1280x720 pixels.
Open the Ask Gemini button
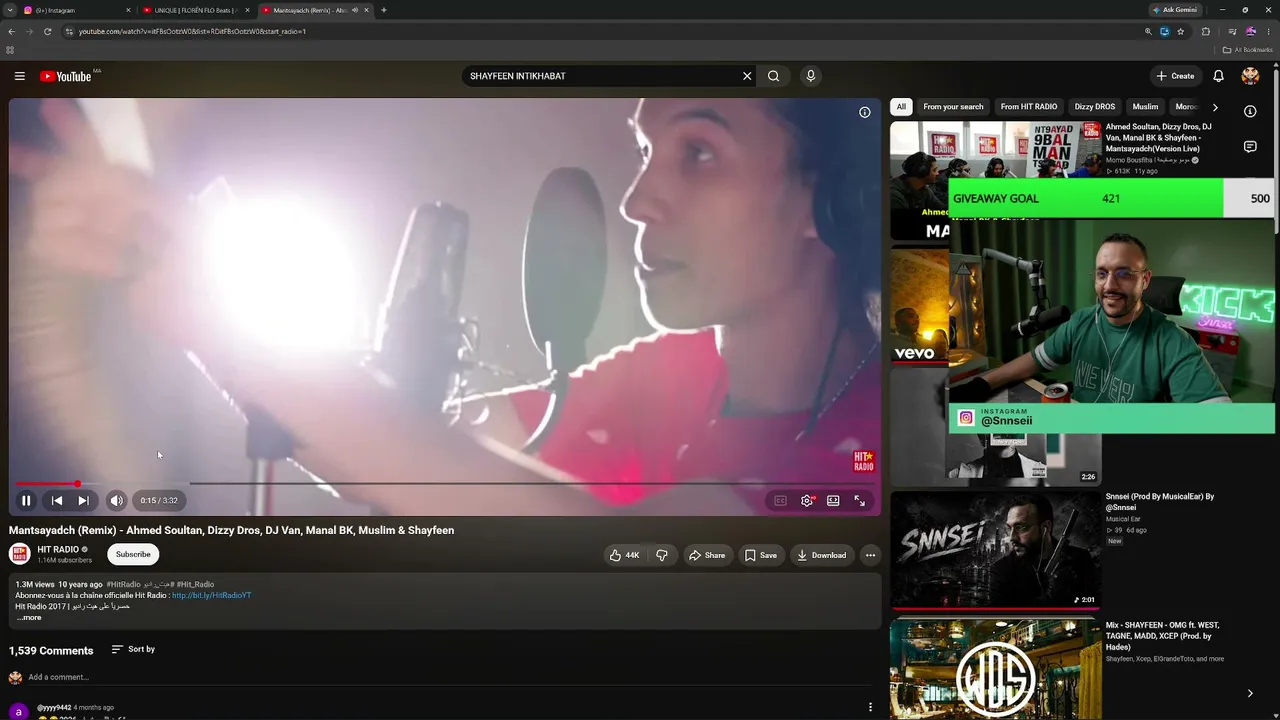point(1174,10)
